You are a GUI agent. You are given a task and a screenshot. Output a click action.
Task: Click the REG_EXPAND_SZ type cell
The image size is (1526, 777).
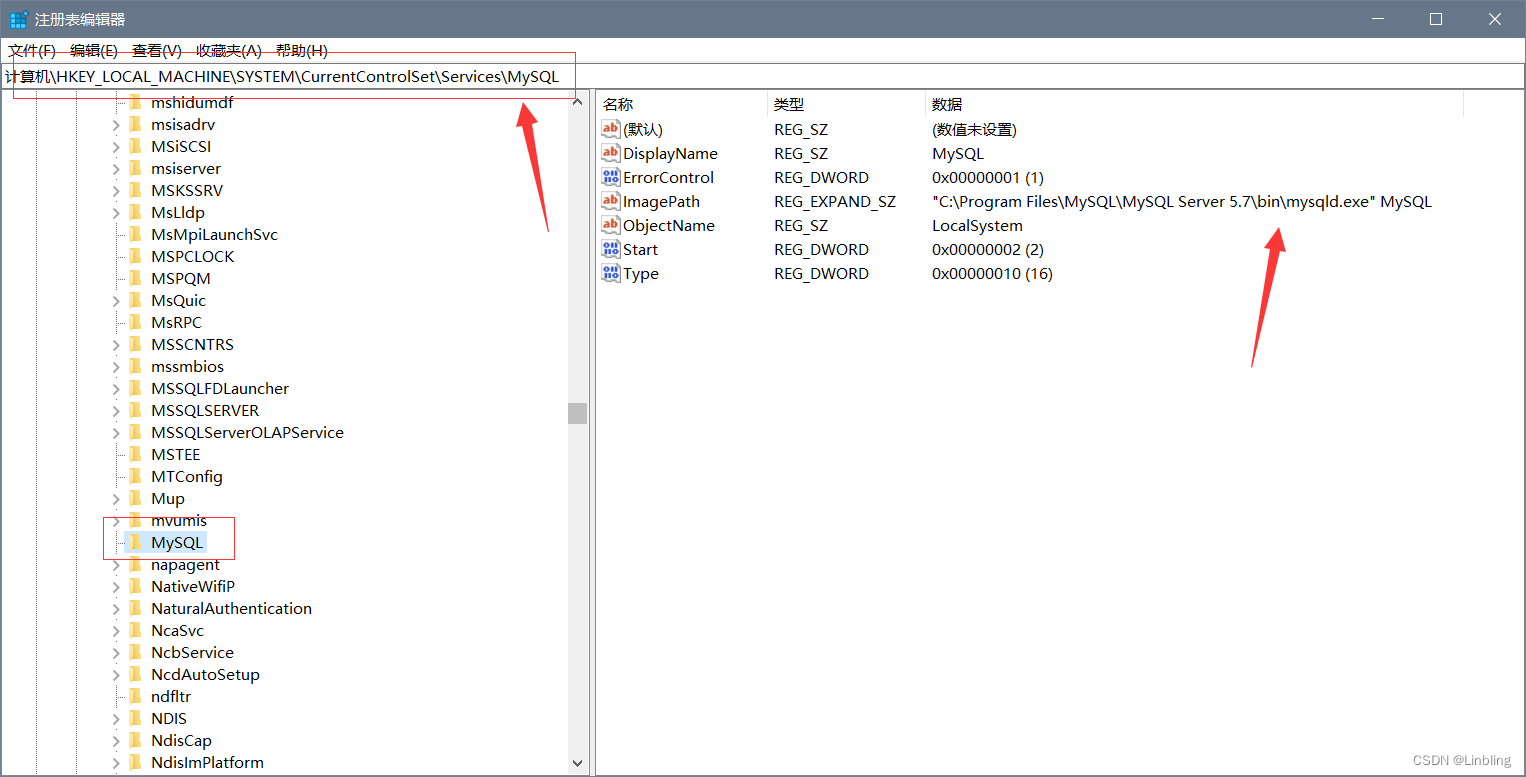click(835, 201)
